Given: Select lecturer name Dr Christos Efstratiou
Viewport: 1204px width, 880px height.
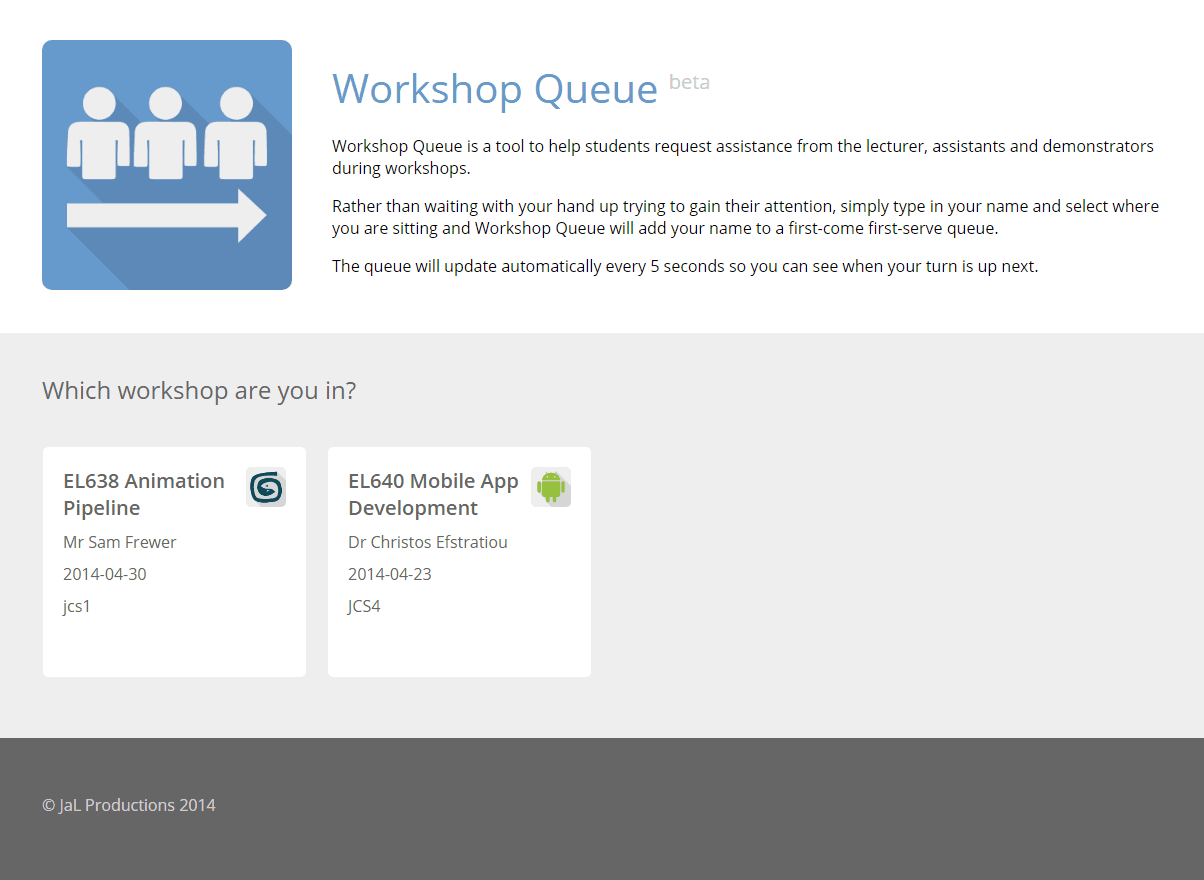Looking at the screenshot, I should point(428,542).
